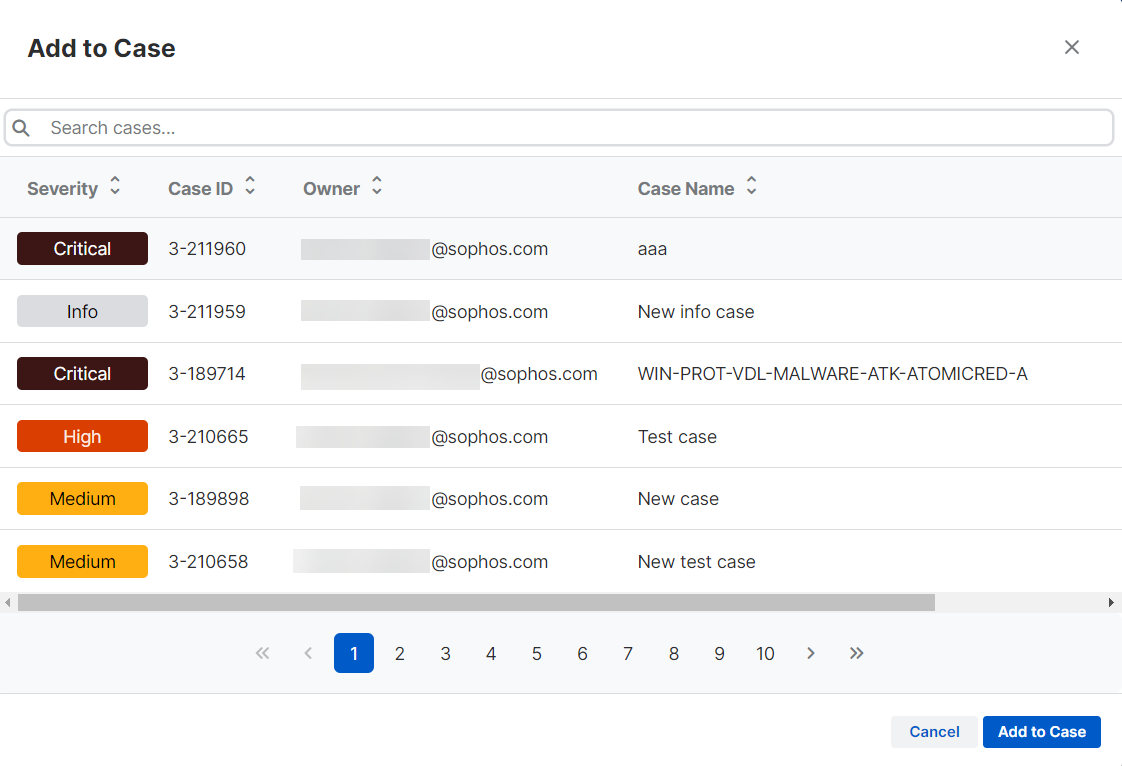The height and width of the screenshot is (766, 1122).
Task: Select case 3-211960 named aaa
Action: 652,249
